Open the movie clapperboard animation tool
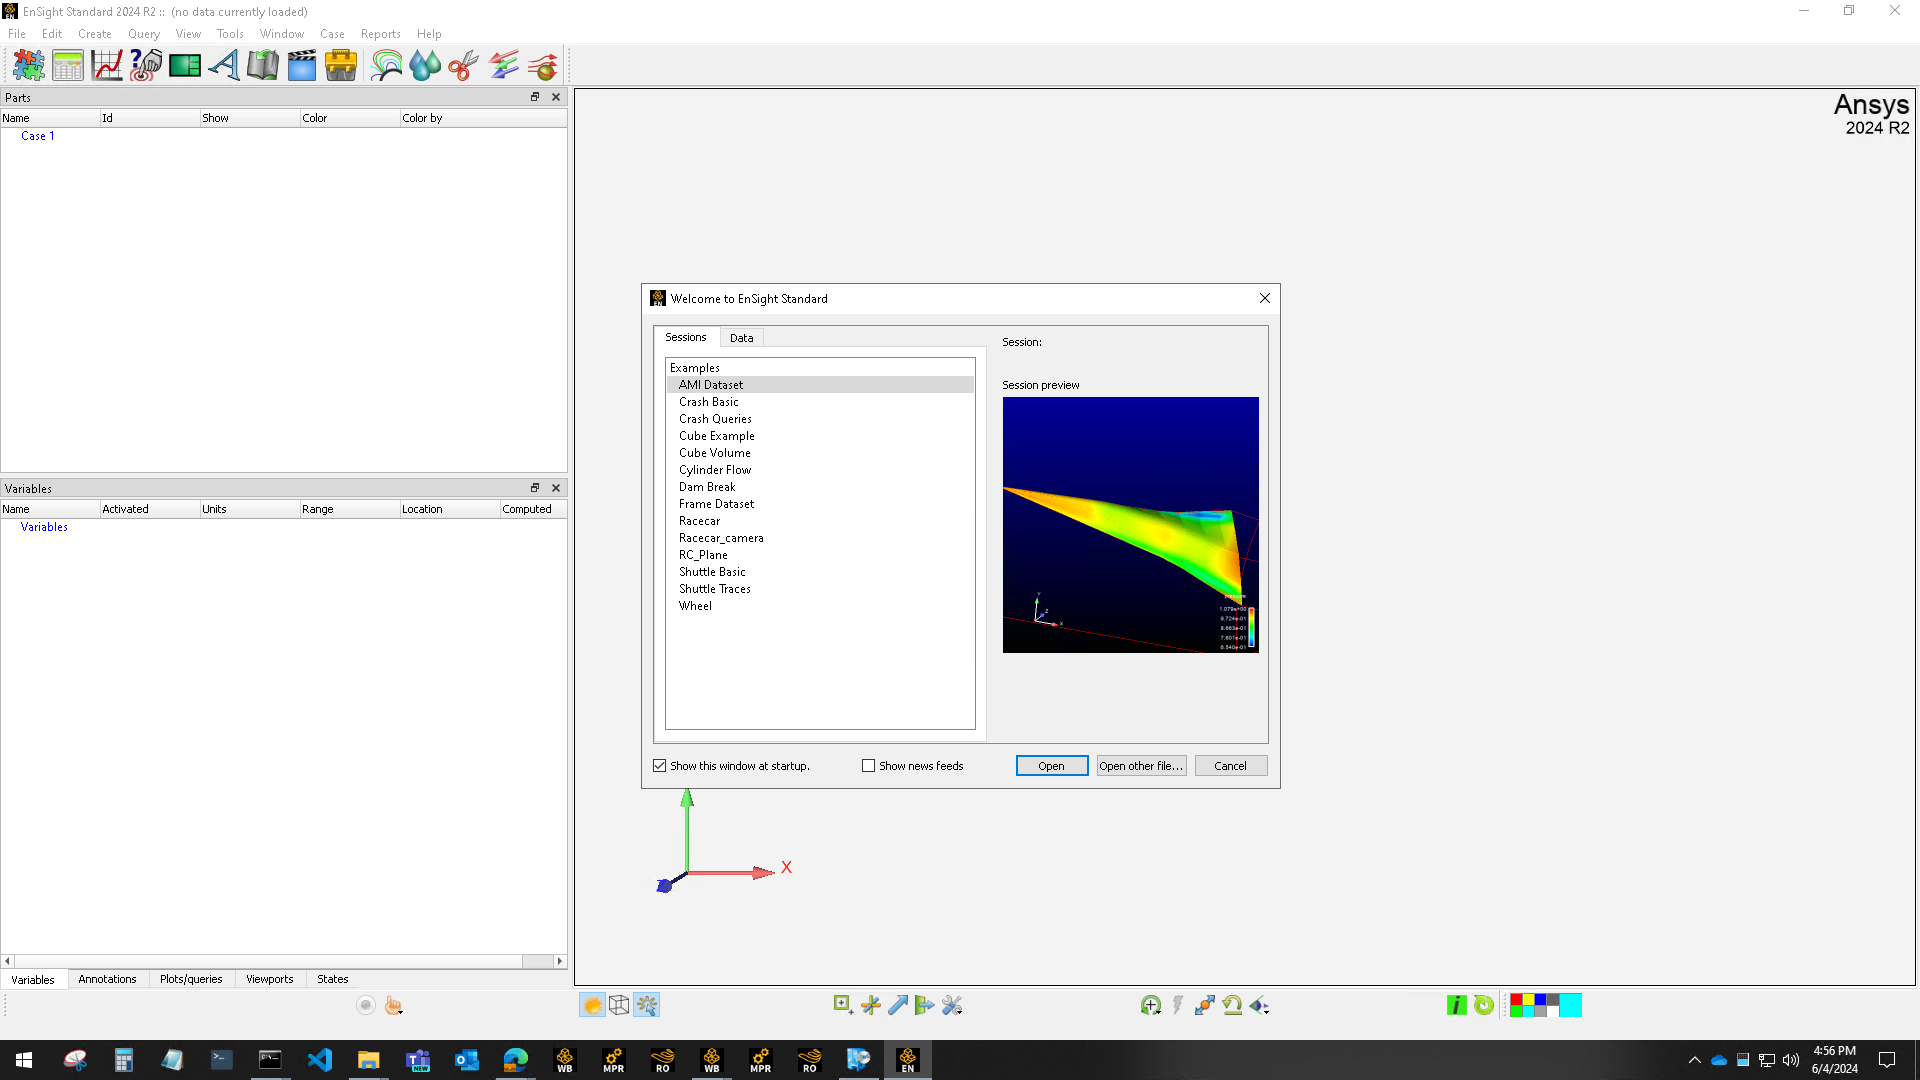 click(x=301, y=65)
